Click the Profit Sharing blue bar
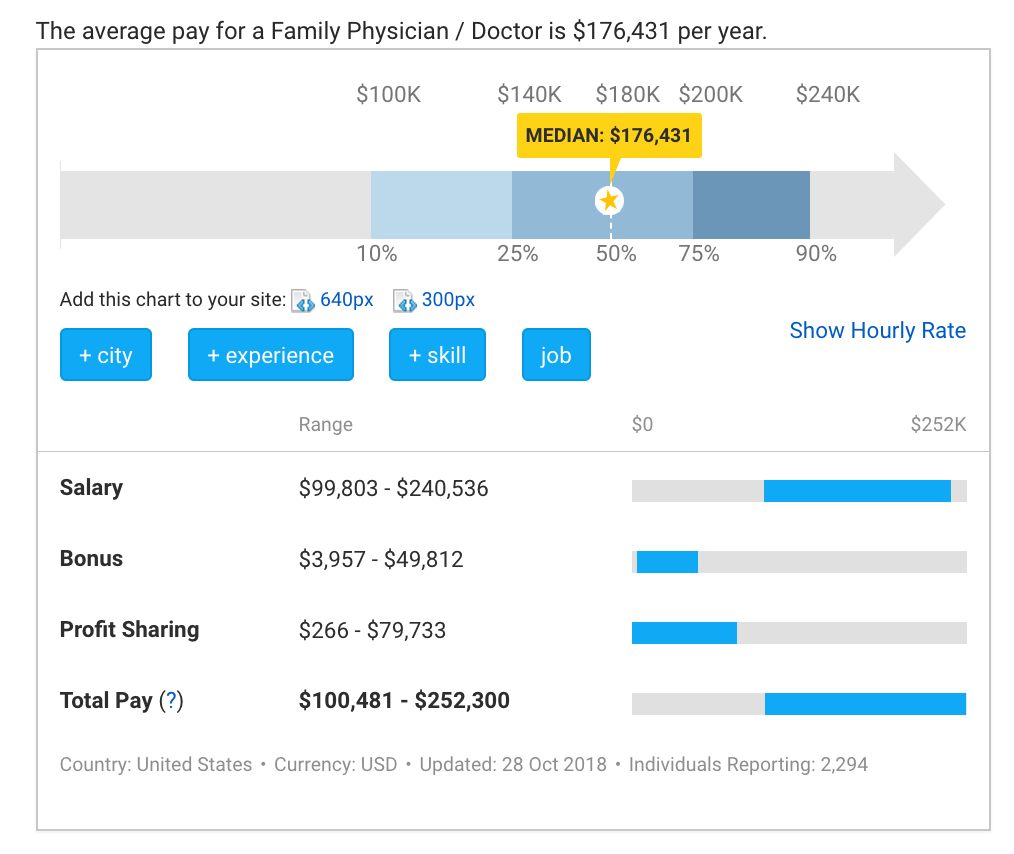The height and width of the screenshot is (854, 1014). [x=684, y=633]
